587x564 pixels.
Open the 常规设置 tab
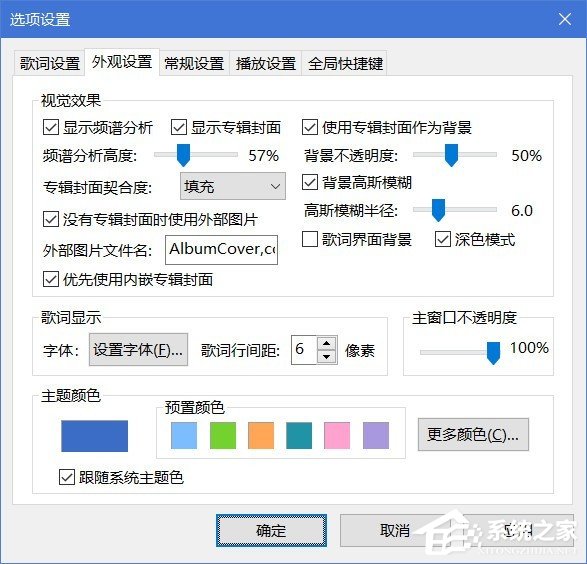pyautogui.click(x=194, y=63)
